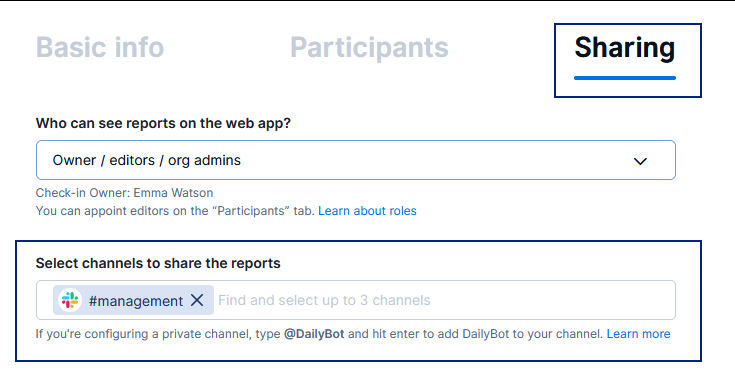Click the 'Select channels to share the reports' heading

click(158, 263)
